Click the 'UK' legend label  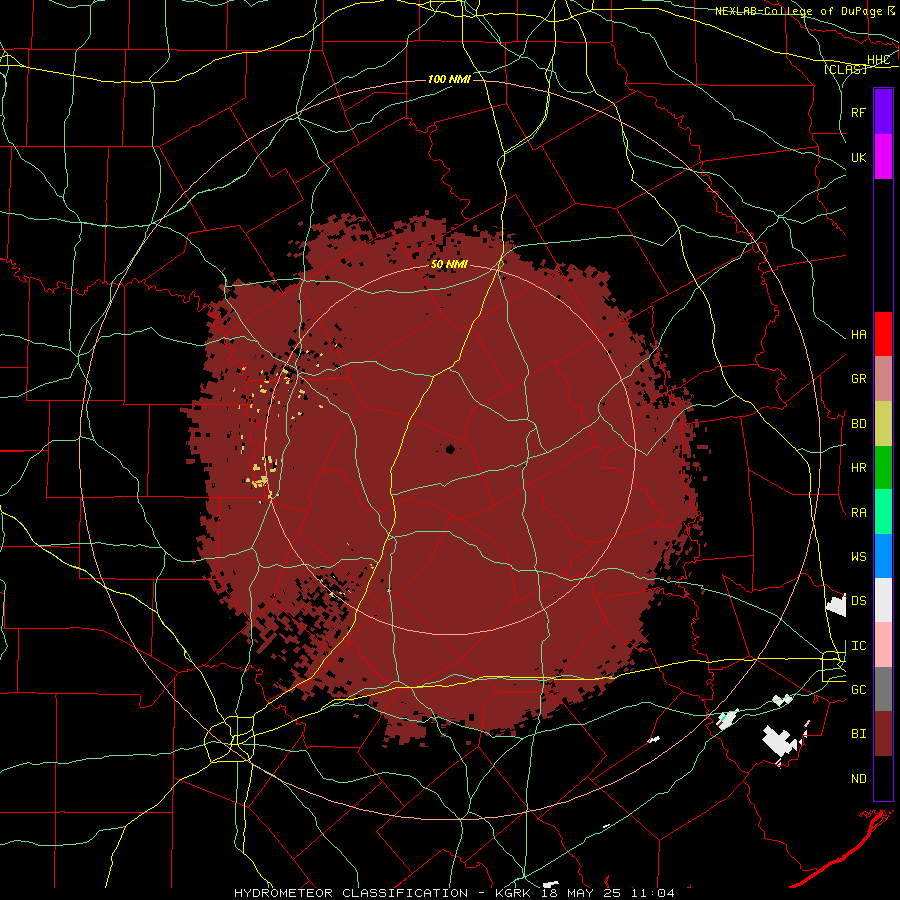[858, 158]
